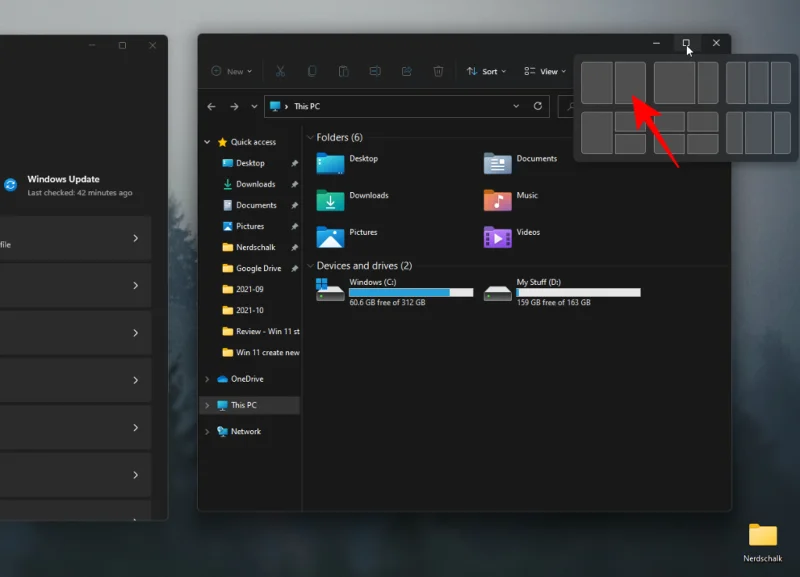The height and width of the screenshot is (577, 800).
Task: Open the New menu
Action: 232,71
